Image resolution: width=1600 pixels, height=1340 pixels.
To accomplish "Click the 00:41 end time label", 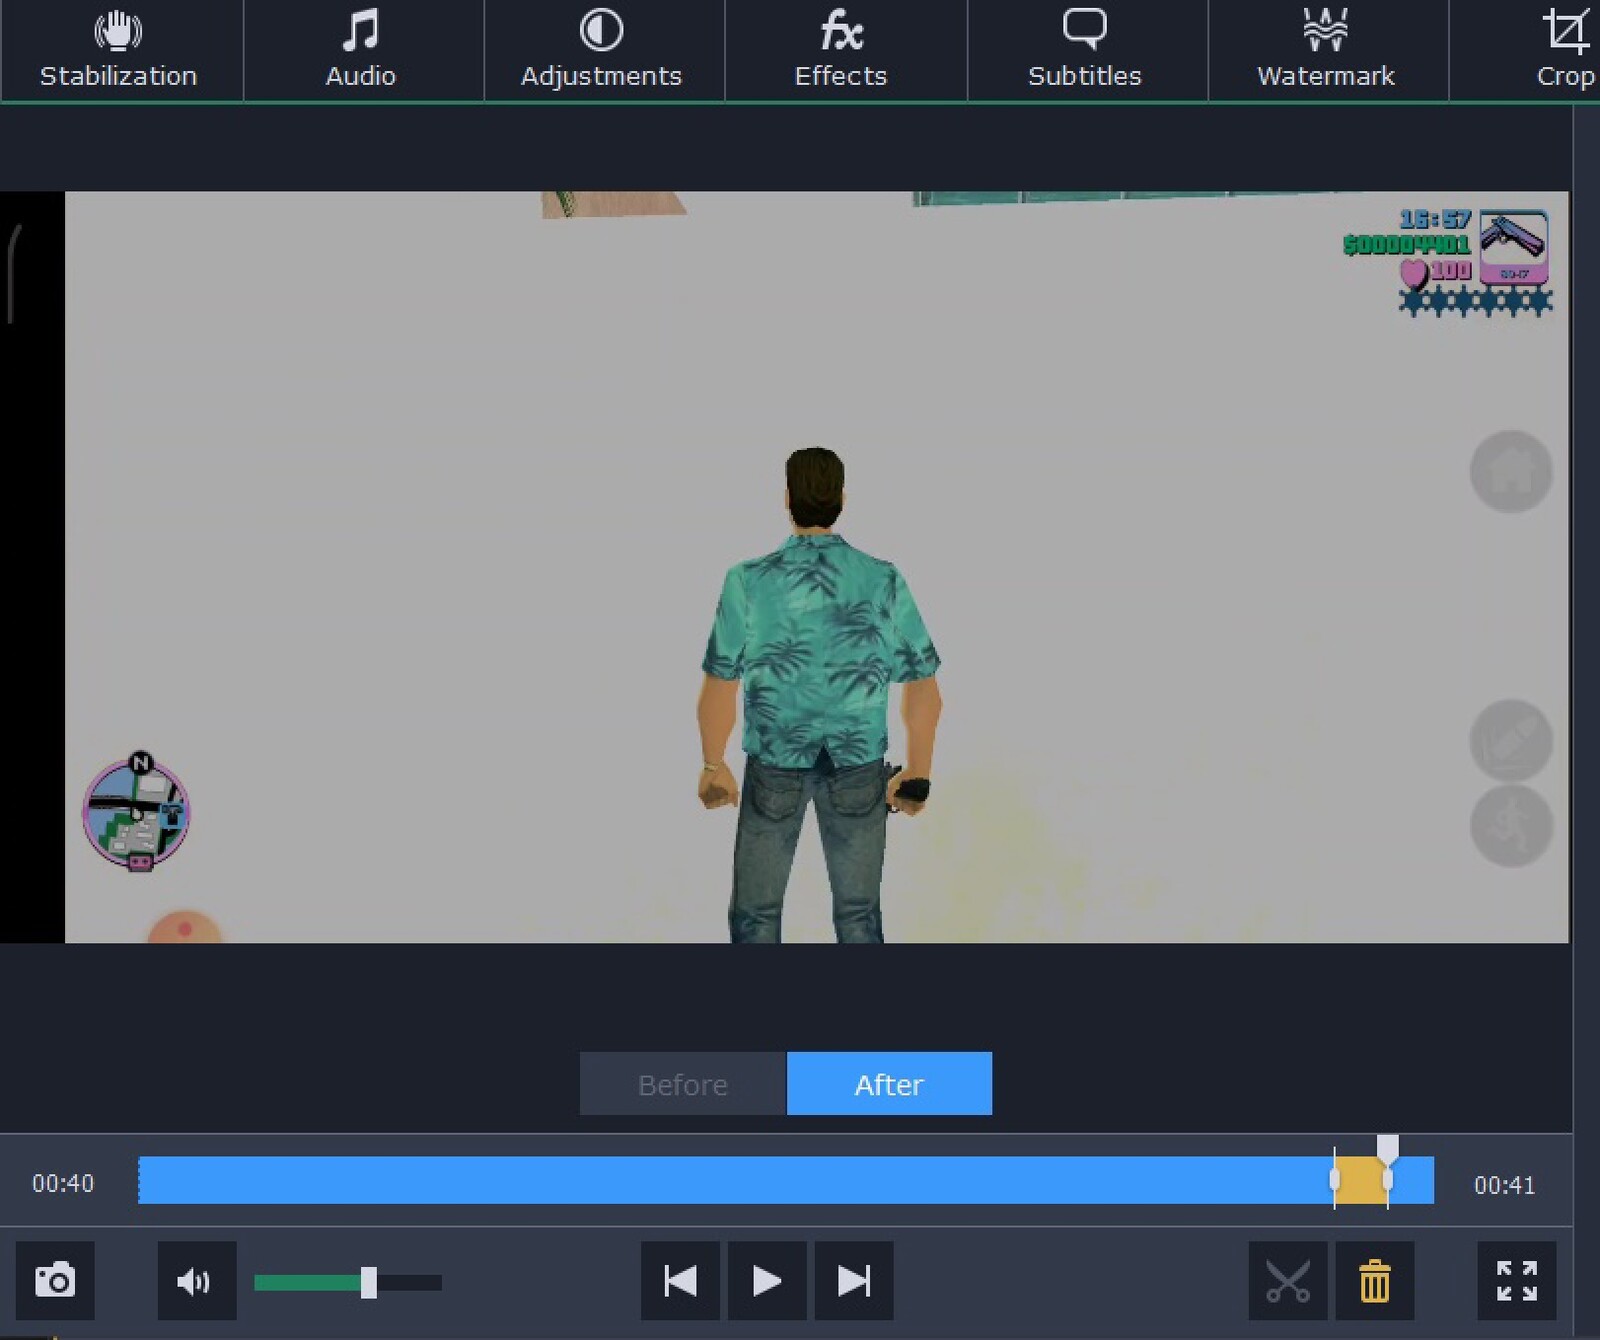I will coord(1504,1184).
